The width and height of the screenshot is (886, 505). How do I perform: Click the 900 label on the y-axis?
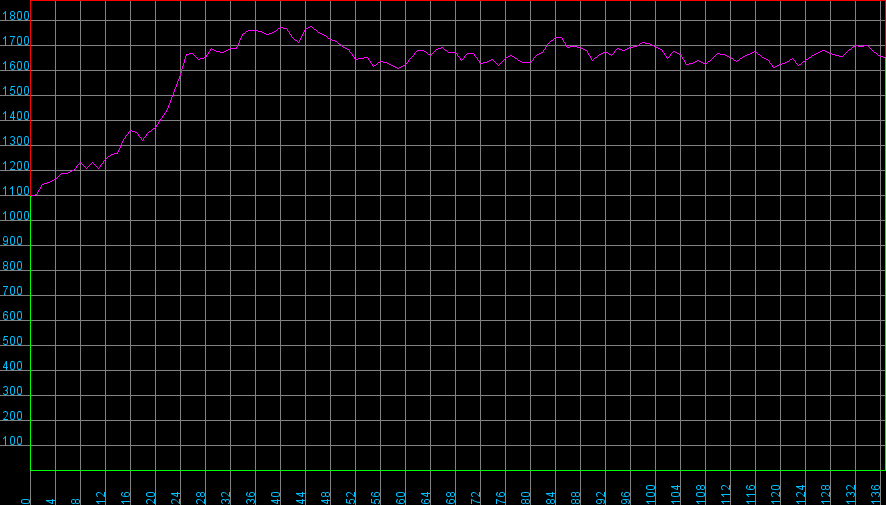tap(15, 242)
